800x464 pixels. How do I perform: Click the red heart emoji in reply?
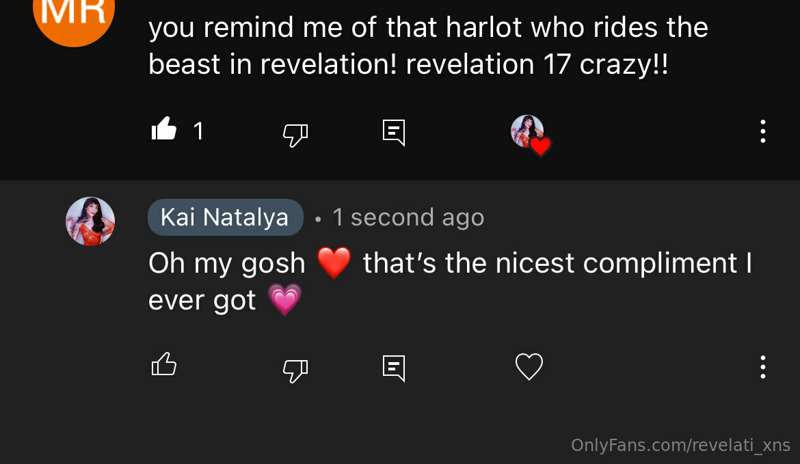pyautogui.click(x=333, y=264)
